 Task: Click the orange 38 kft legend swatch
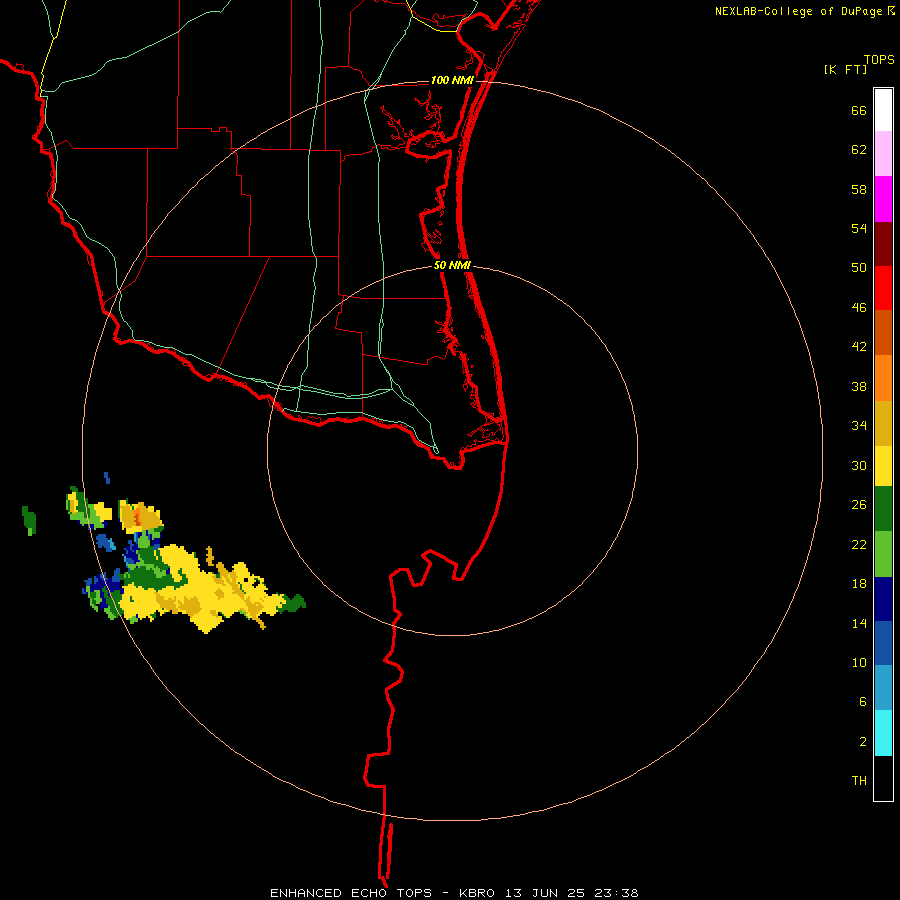pyautogui.click(x=883, y=378)
